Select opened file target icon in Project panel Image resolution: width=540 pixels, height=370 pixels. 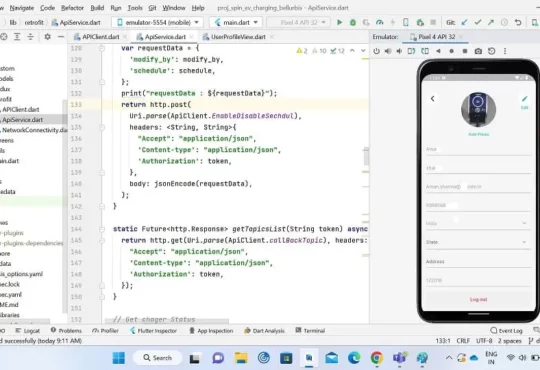tap(4, 37)
